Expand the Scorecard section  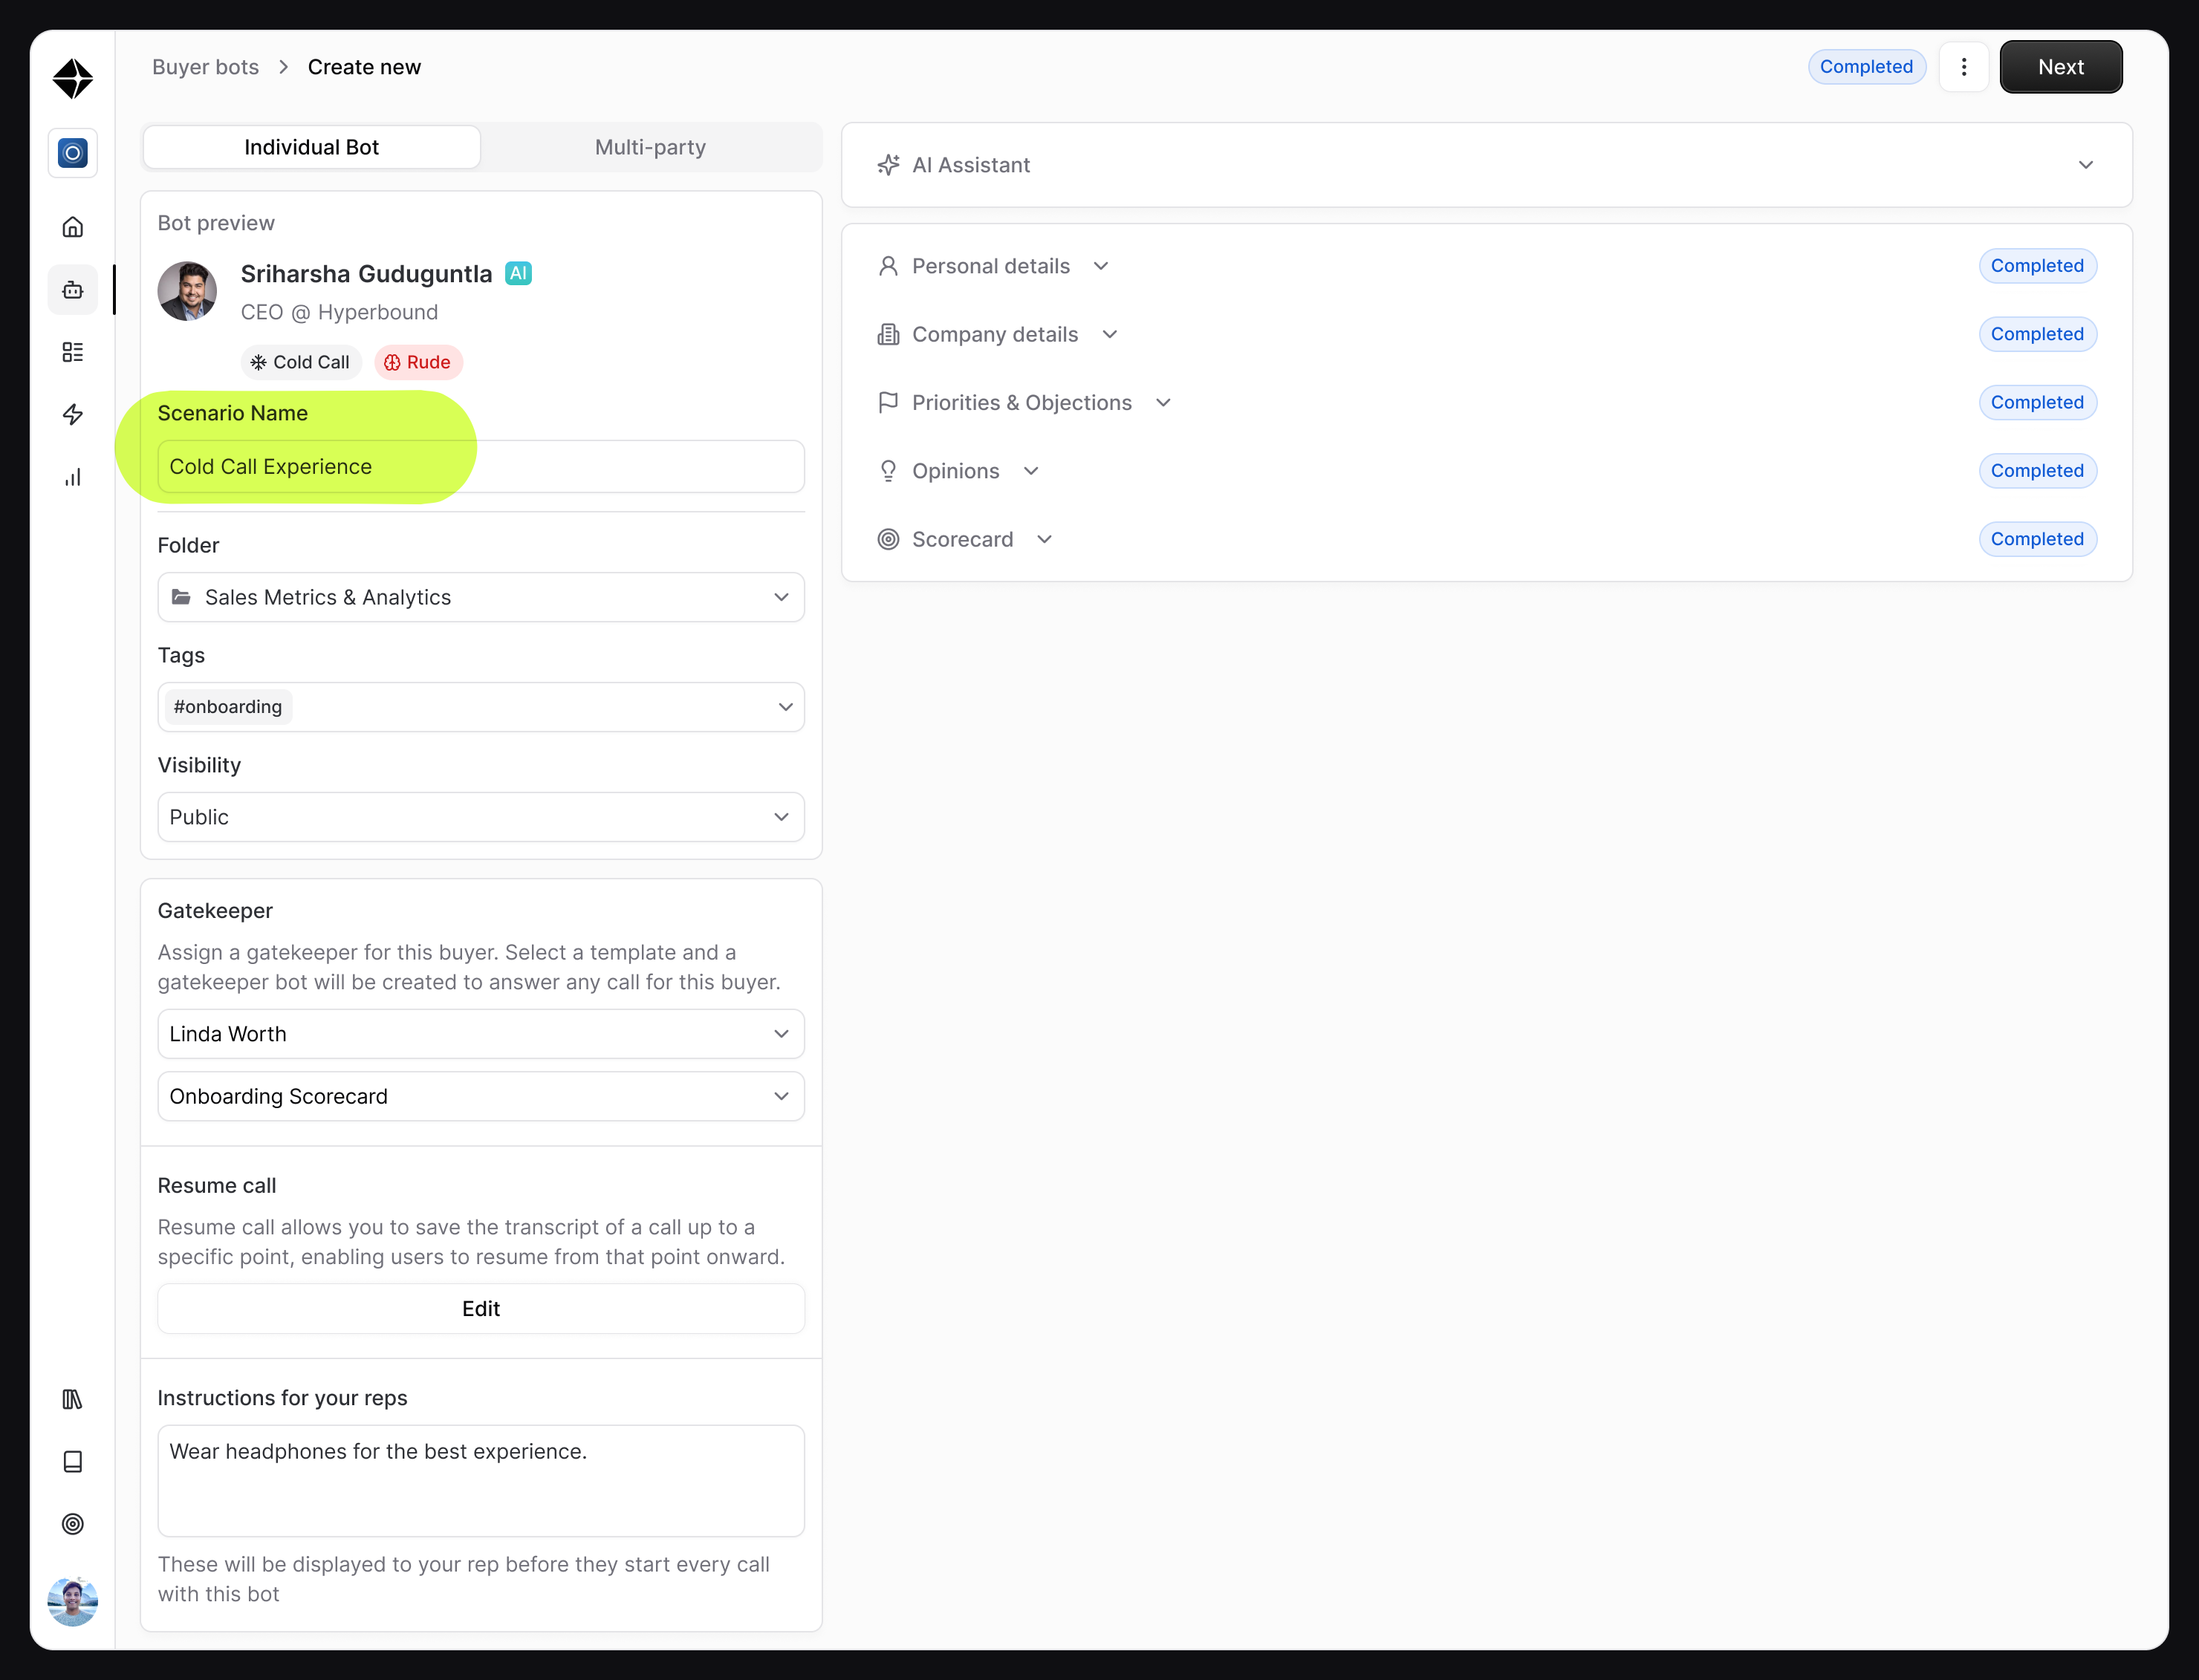click(x=1045, y=539)
